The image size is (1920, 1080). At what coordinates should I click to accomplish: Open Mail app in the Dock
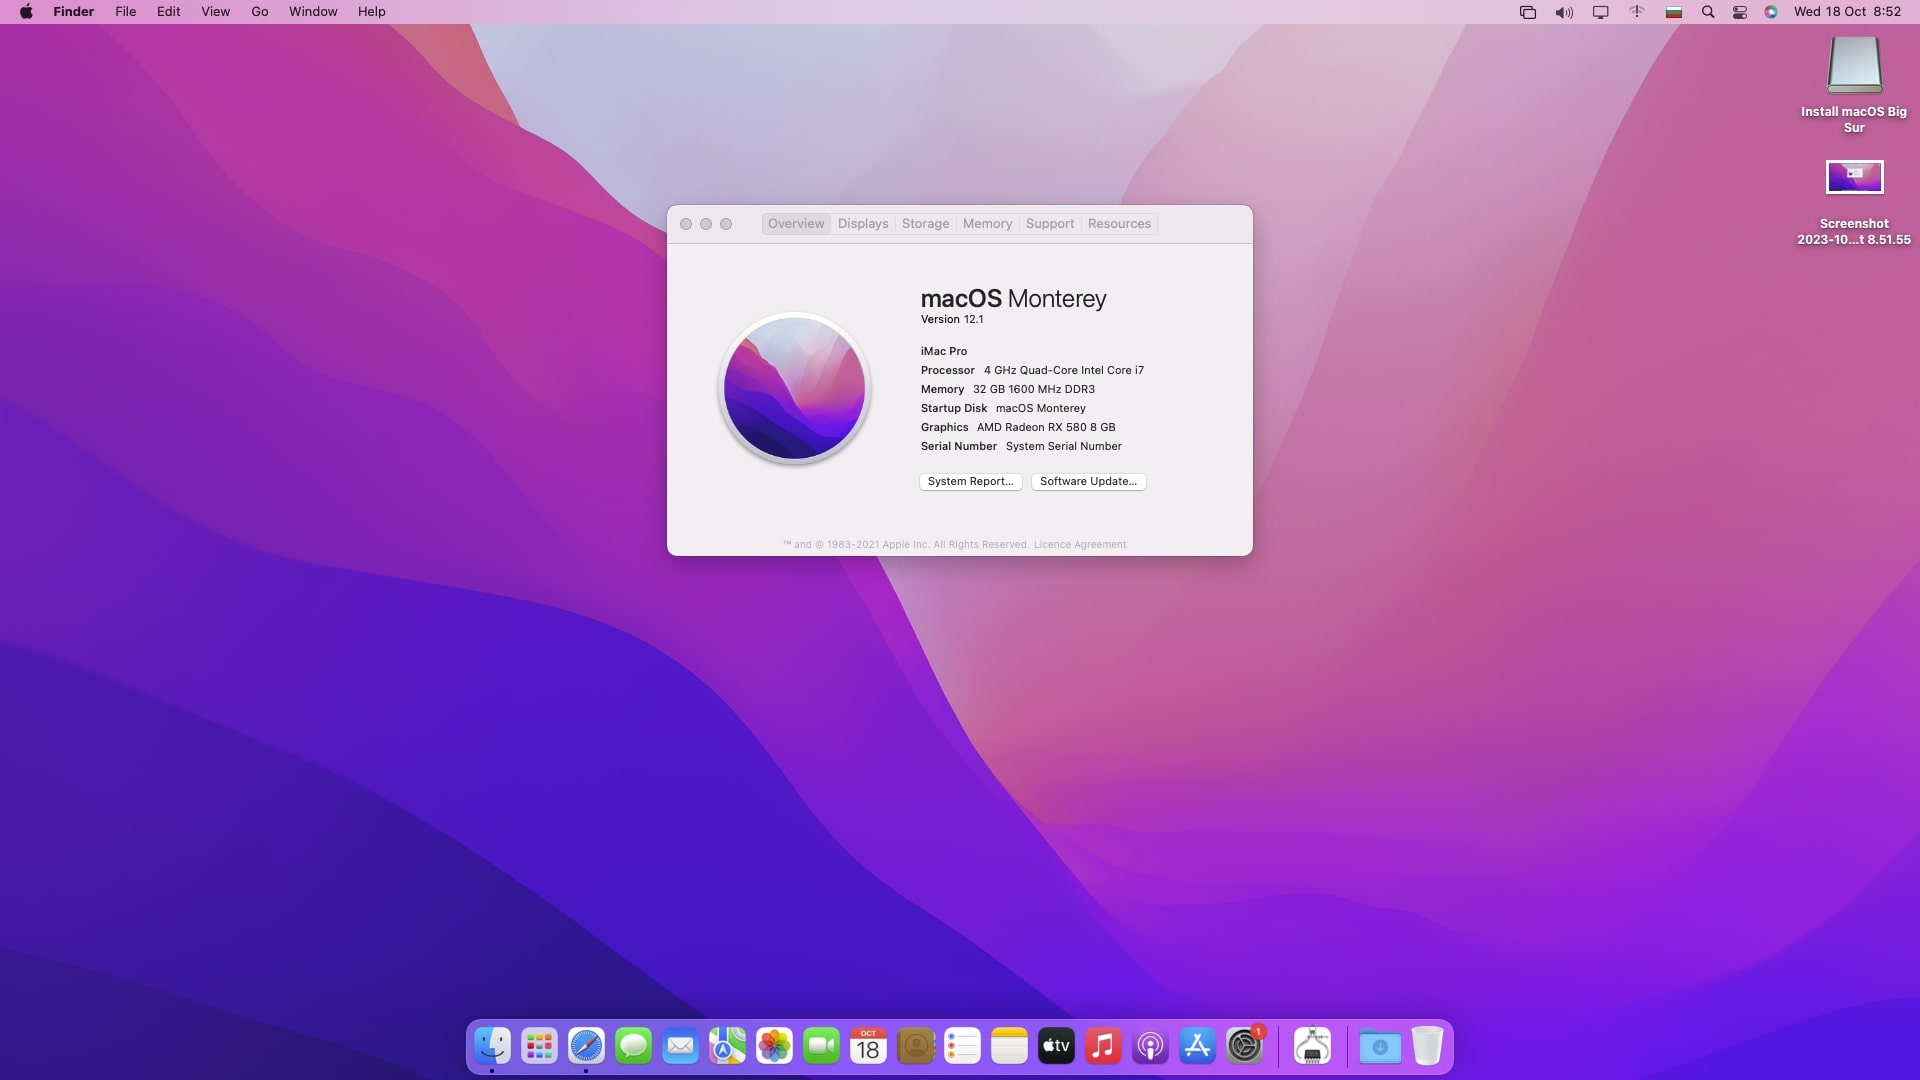pyautogui.click(x=680, y=1046)
